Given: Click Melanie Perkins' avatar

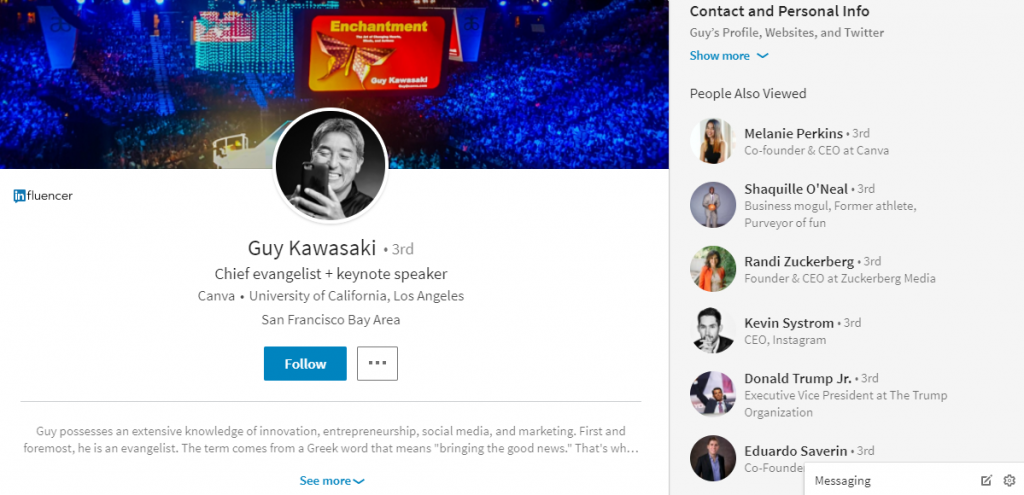Looking at the screenshot, I should click(x=713, y=141).
